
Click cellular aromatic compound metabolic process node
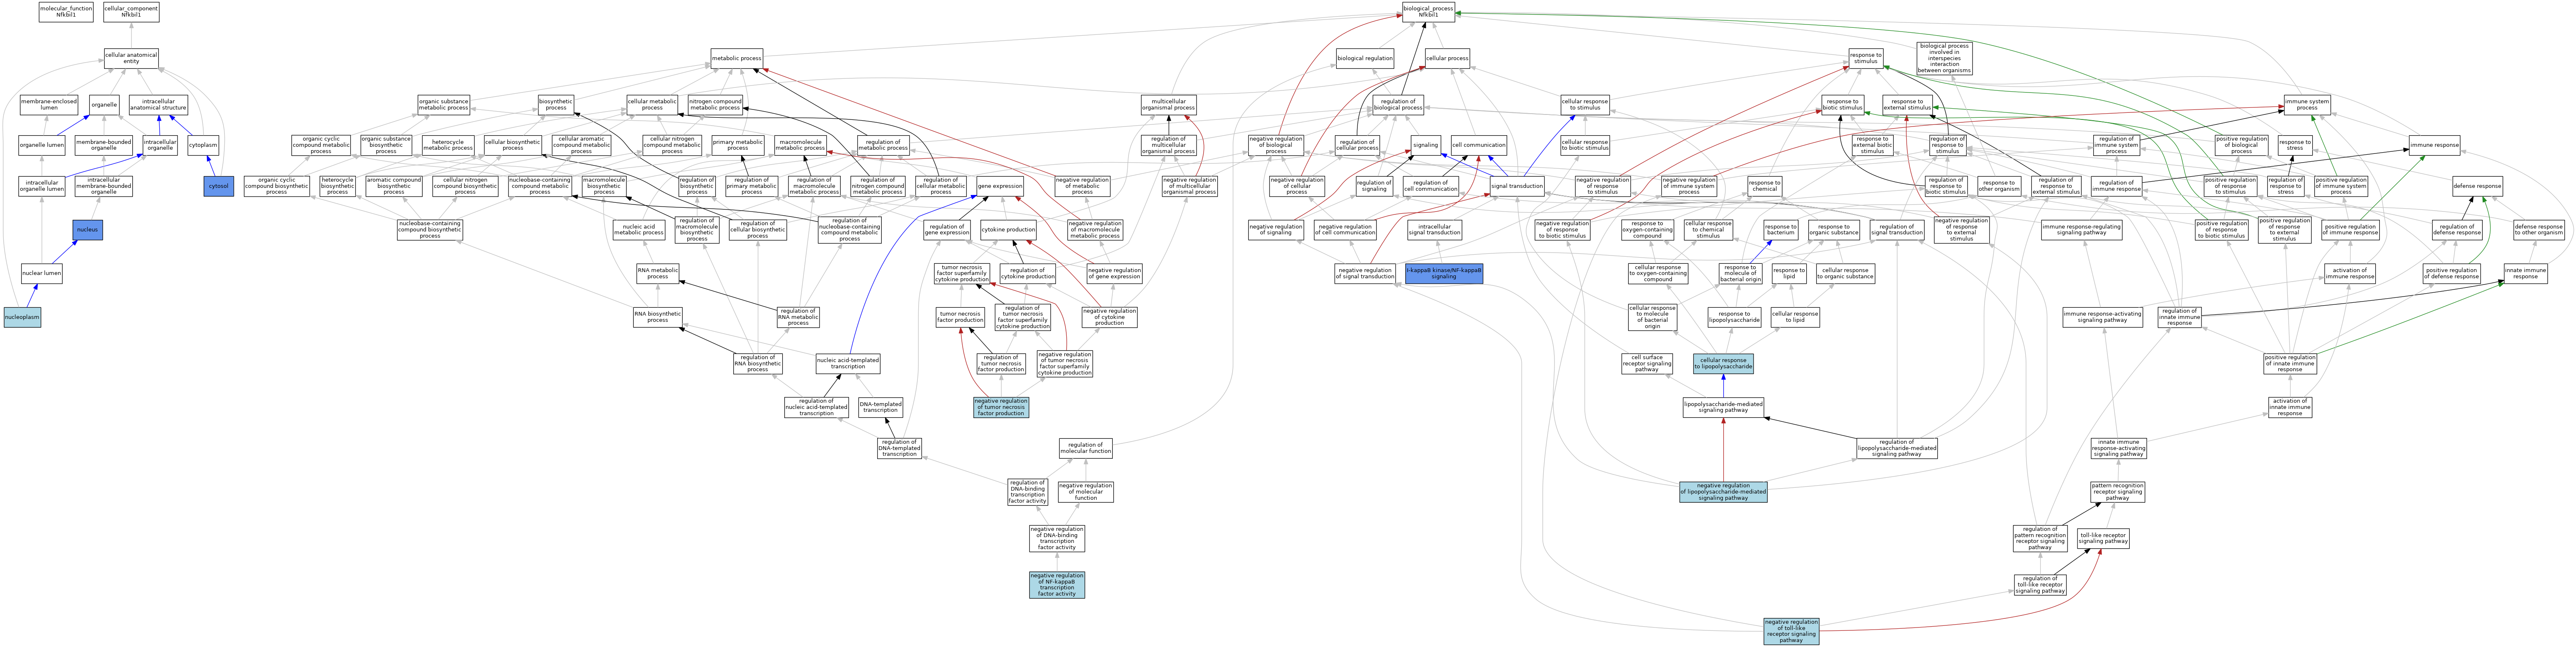point(581,145)
